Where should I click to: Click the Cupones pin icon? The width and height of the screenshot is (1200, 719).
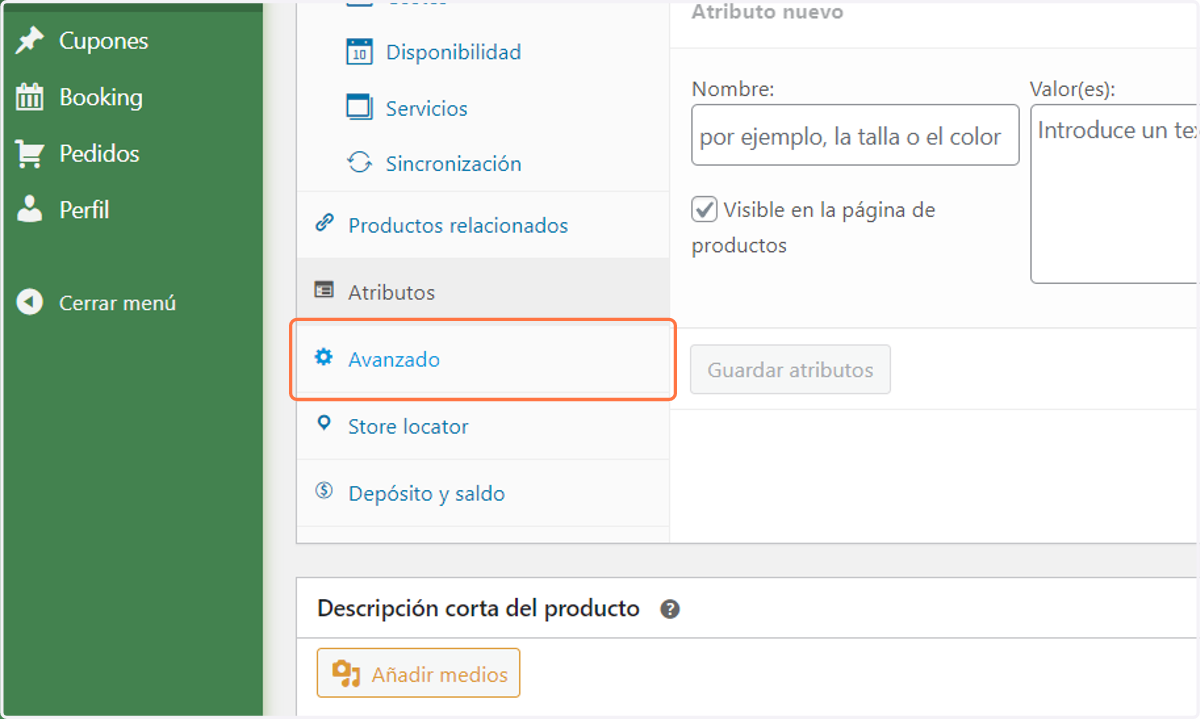pos(30,41)
